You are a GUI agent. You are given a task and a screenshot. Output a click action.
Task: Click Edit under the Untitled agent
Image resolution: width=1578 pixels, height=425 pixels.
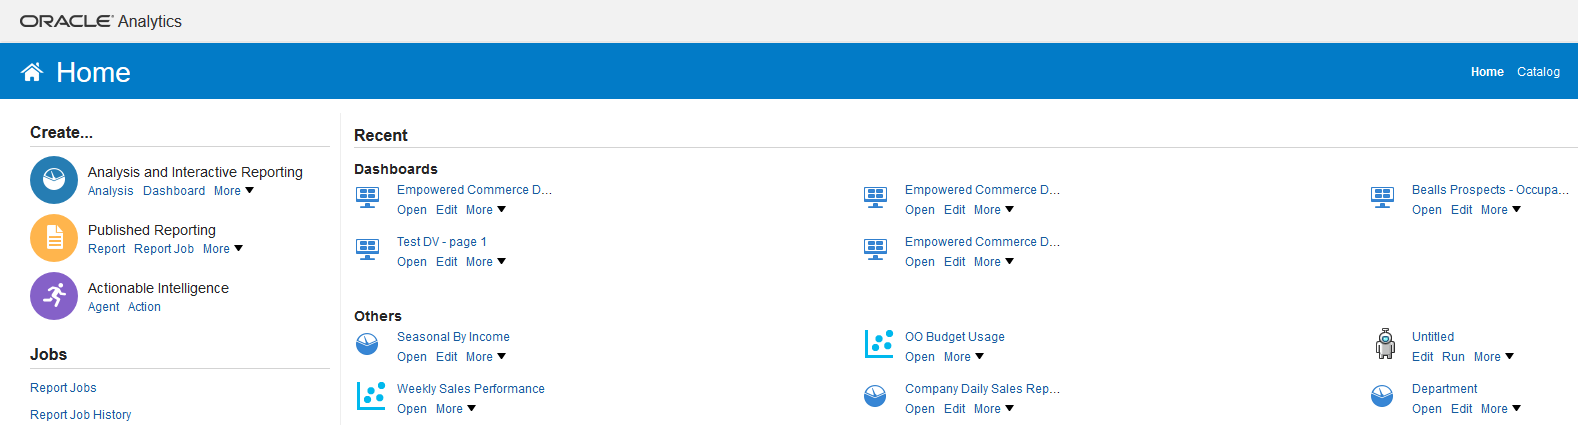tap(1423, 357)
